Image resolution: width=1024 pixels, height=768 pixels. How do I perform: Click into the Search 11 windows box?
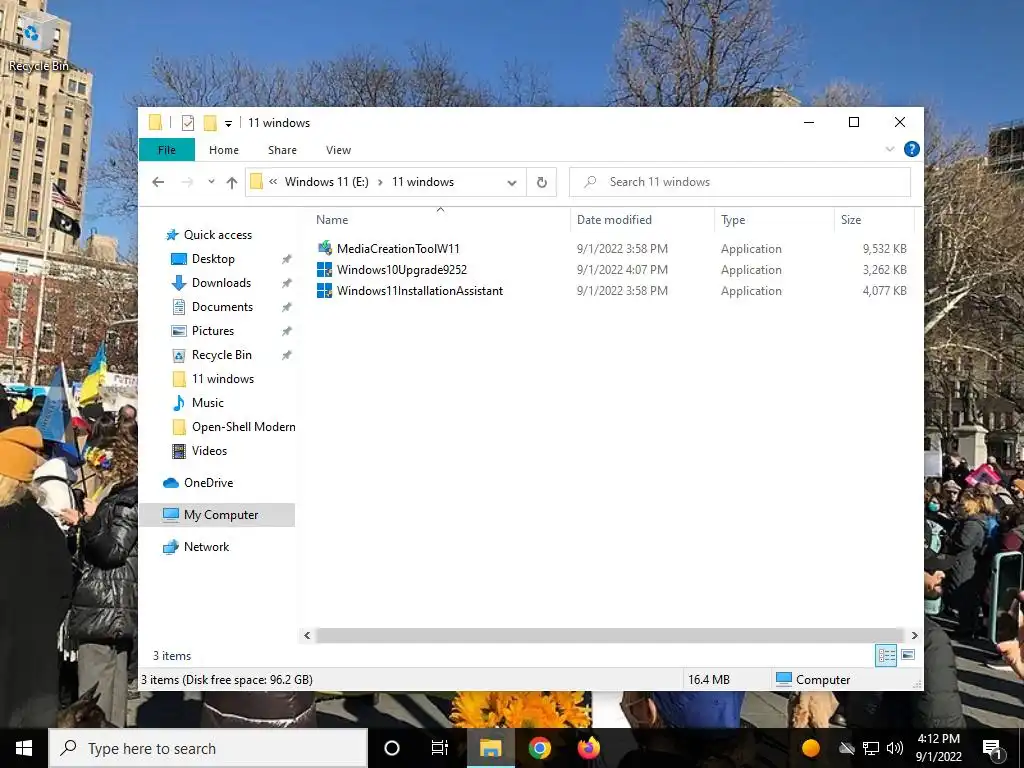[x=739, y=182]
